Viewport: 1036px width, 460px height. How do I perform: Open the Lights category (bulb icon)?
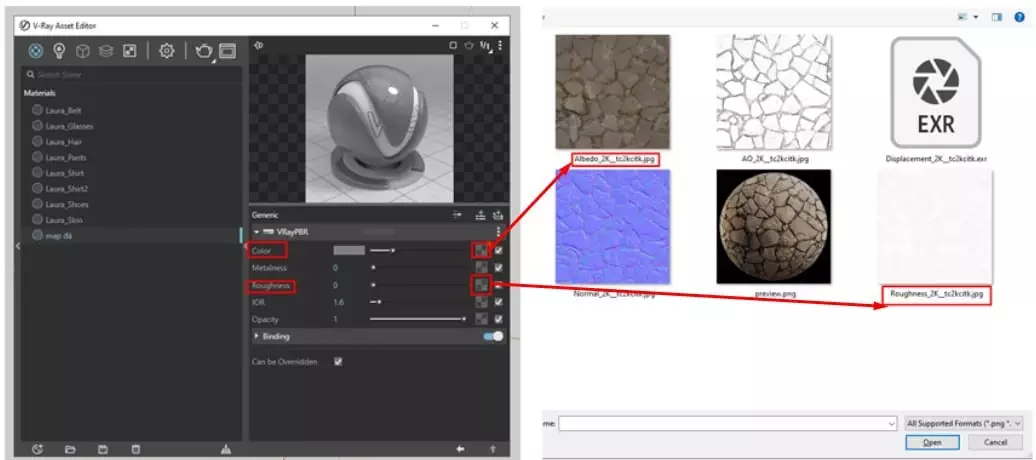(59, 50)
